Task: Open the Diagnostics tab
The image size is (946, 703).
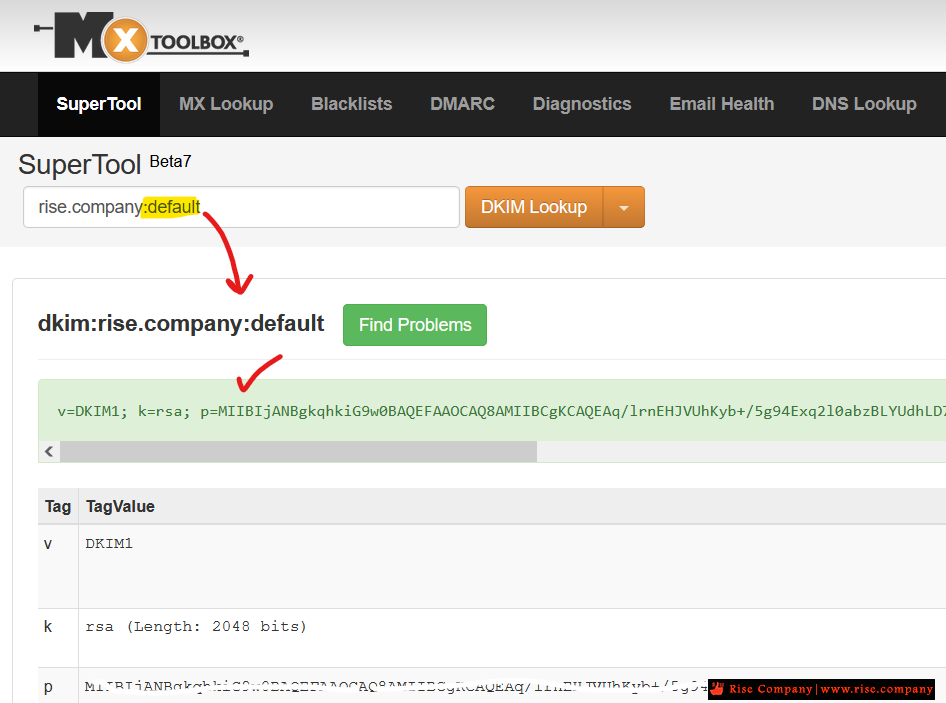Action: point(582,104)
